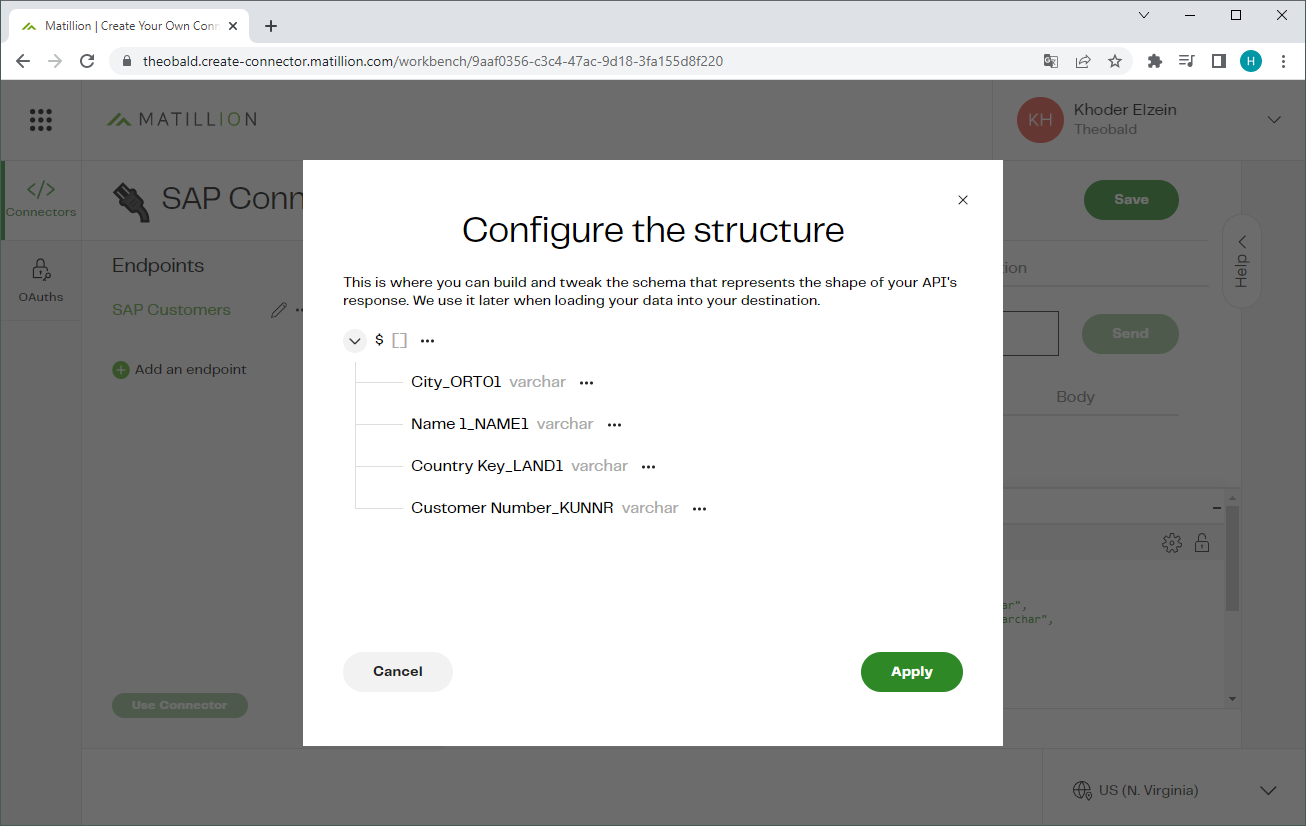Open Chrome profile H avatar

(x=1251, y=61)
